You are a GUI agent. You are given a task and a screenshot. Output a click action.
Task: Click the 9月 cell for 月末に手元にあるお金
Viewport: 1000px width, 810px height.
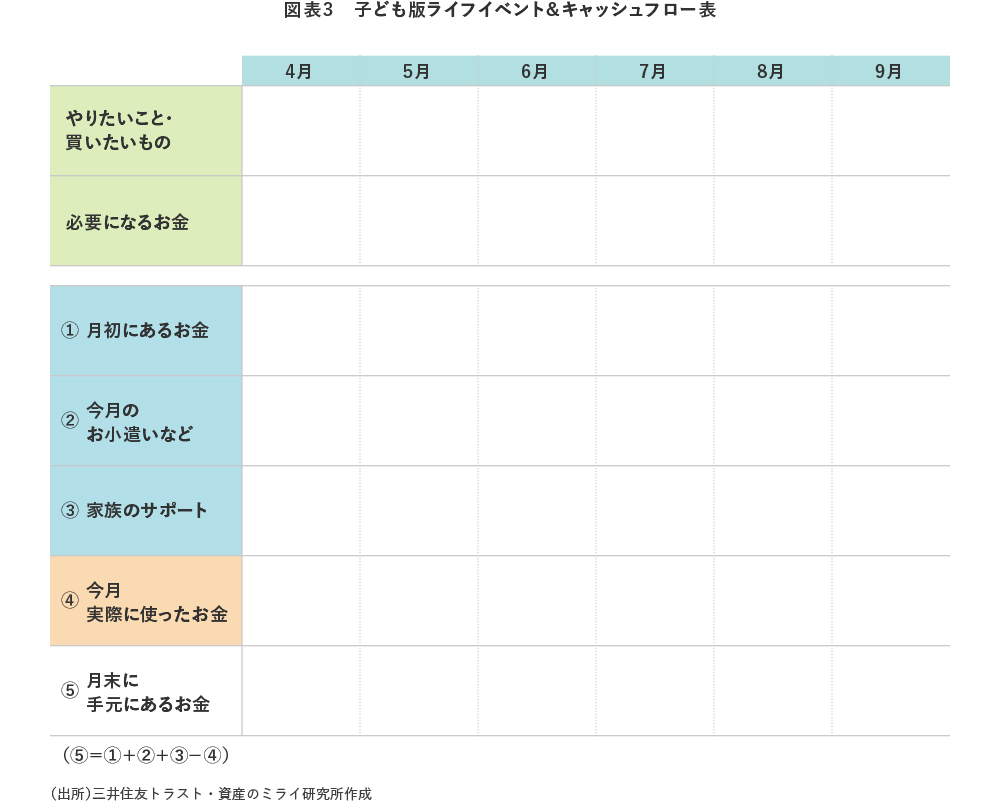[889, 692]
